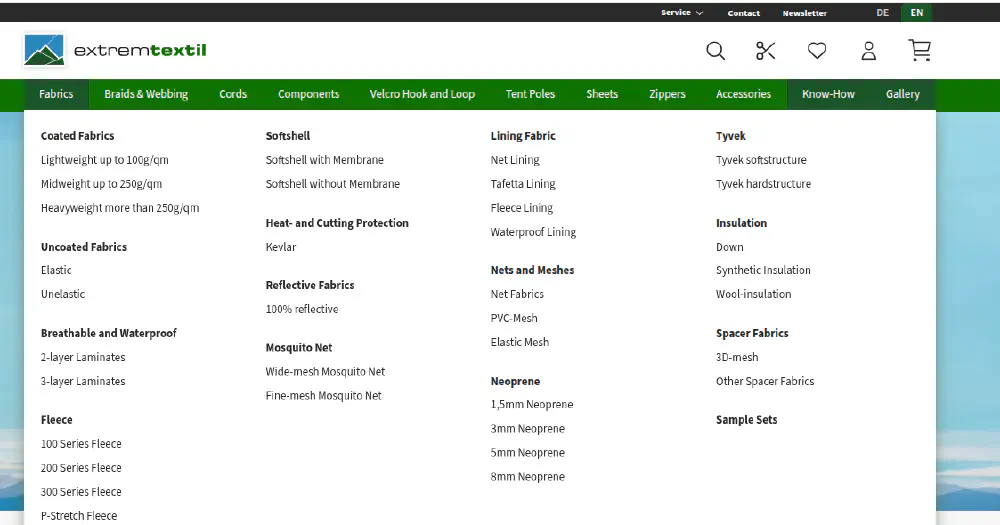Open the wishlist heart icon
This screenshot has width=1000, height=525.
coord(817,51)
